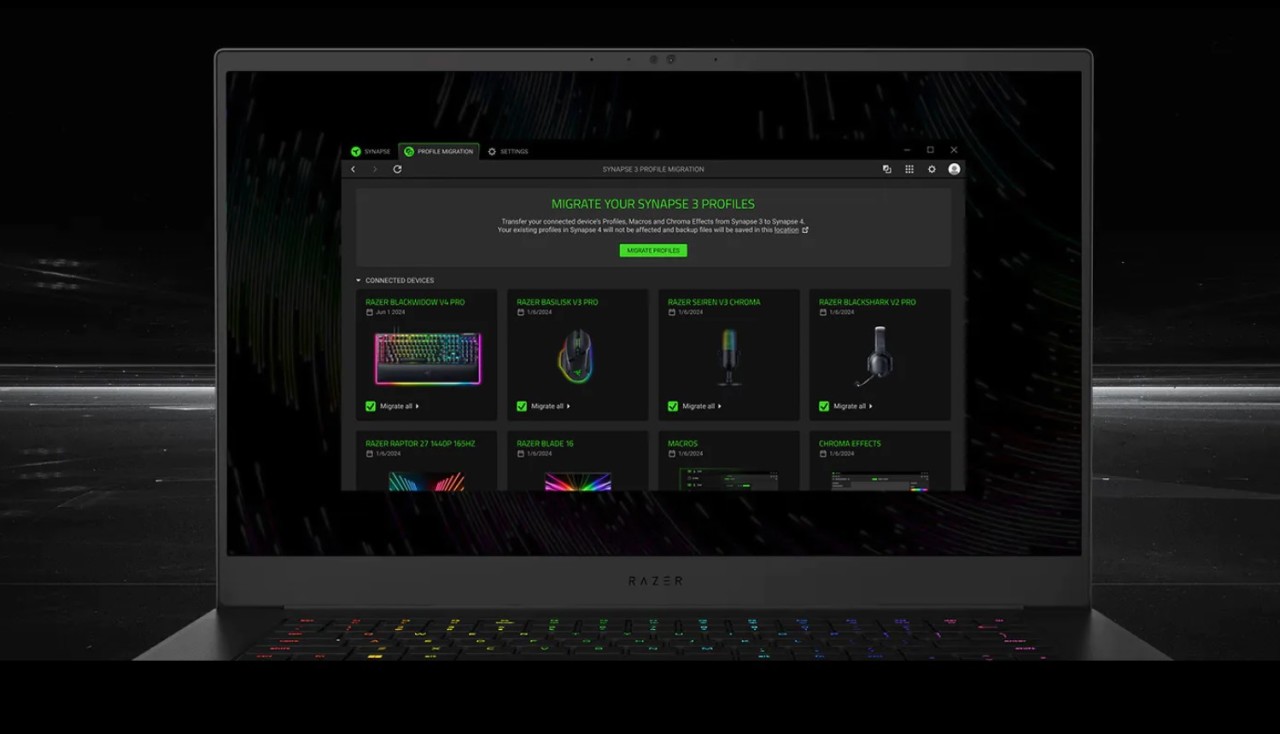This screenshot has height=734, width=1280.
Task: Click the calendar icon on BlackWidow V4 Pro card
Action: (x=369, y=312)
